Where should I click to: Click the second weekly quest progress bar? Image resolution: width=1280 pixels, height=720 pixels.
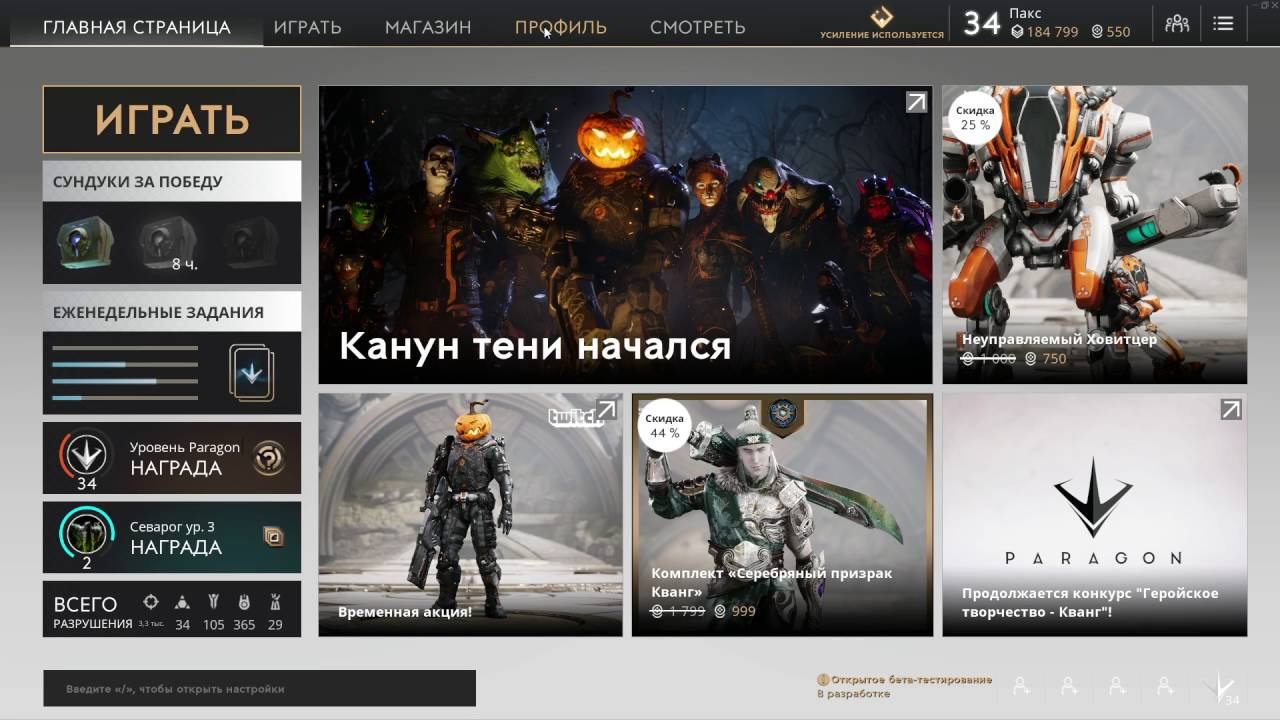coord(125,365)
